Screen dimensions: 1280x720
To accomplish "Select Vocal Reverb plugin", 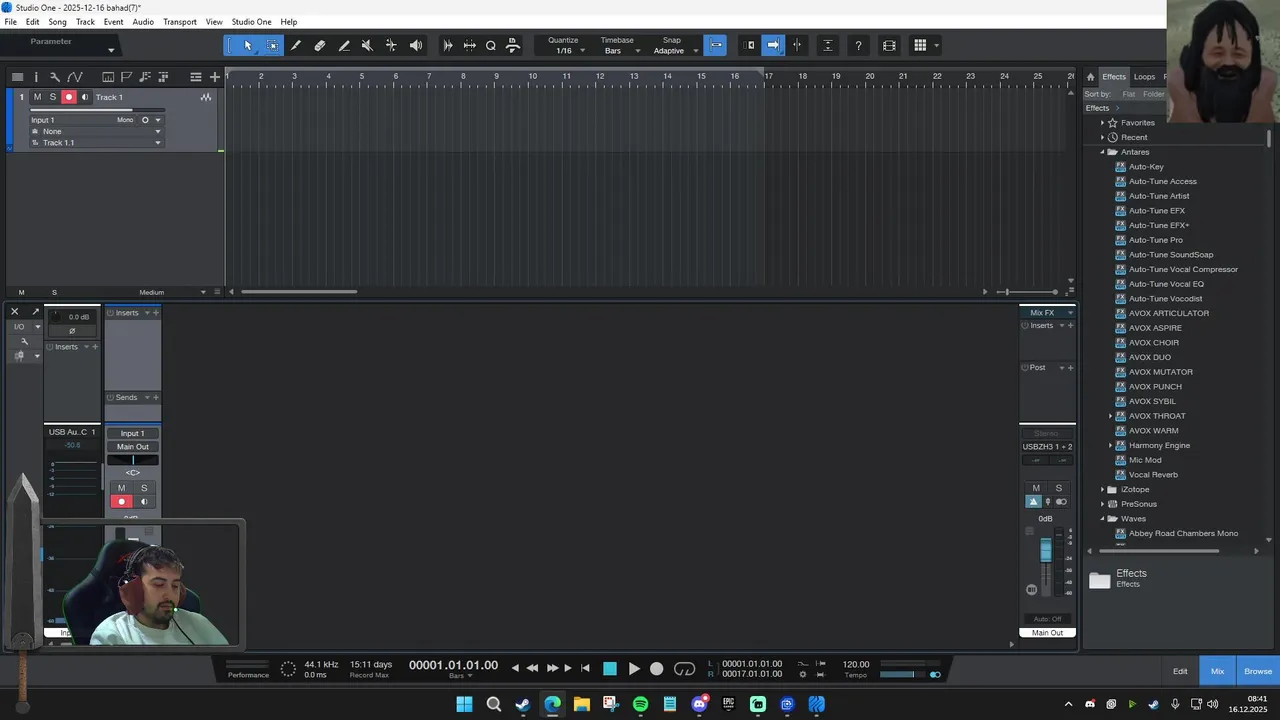I will [x=1153, y=475].
